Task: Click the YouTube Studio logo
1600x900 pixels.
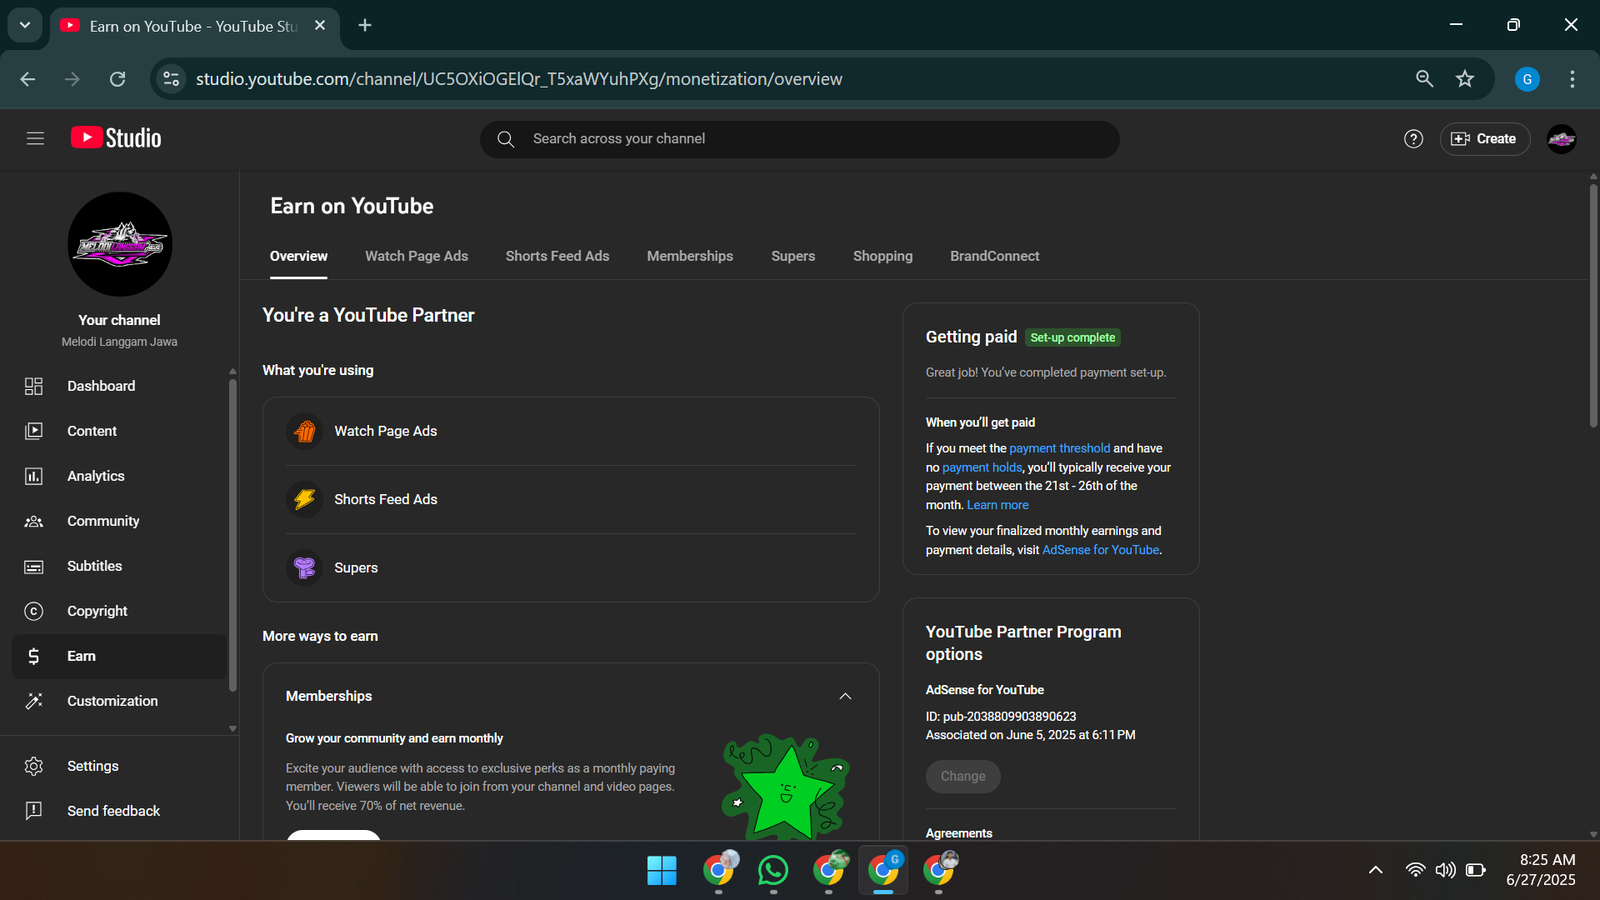Action: (x=116, y=138)
